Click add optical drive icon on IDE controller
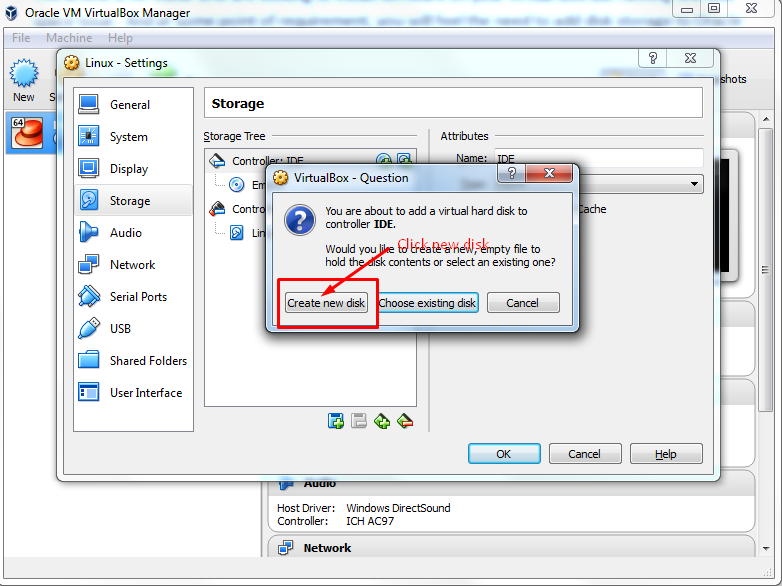782x586 pixels. [x=384, y=160]
